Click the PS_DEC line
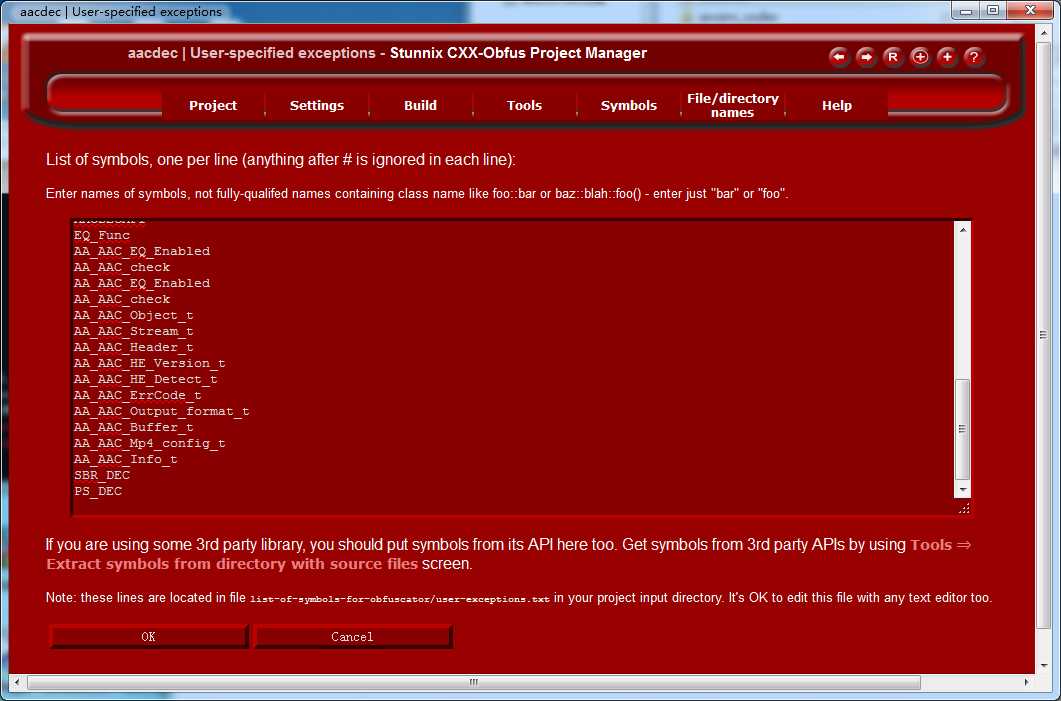Screen dimensions: 1061x701 98,491
